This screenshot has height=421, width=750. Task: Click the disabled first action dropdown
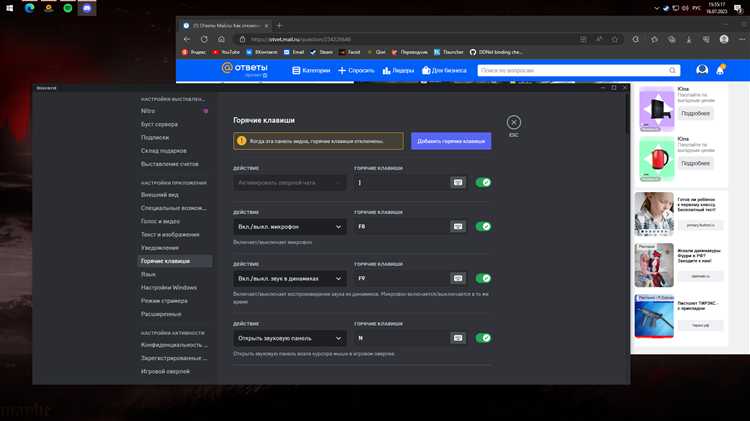pyautogui.click(x=290, y=183)
